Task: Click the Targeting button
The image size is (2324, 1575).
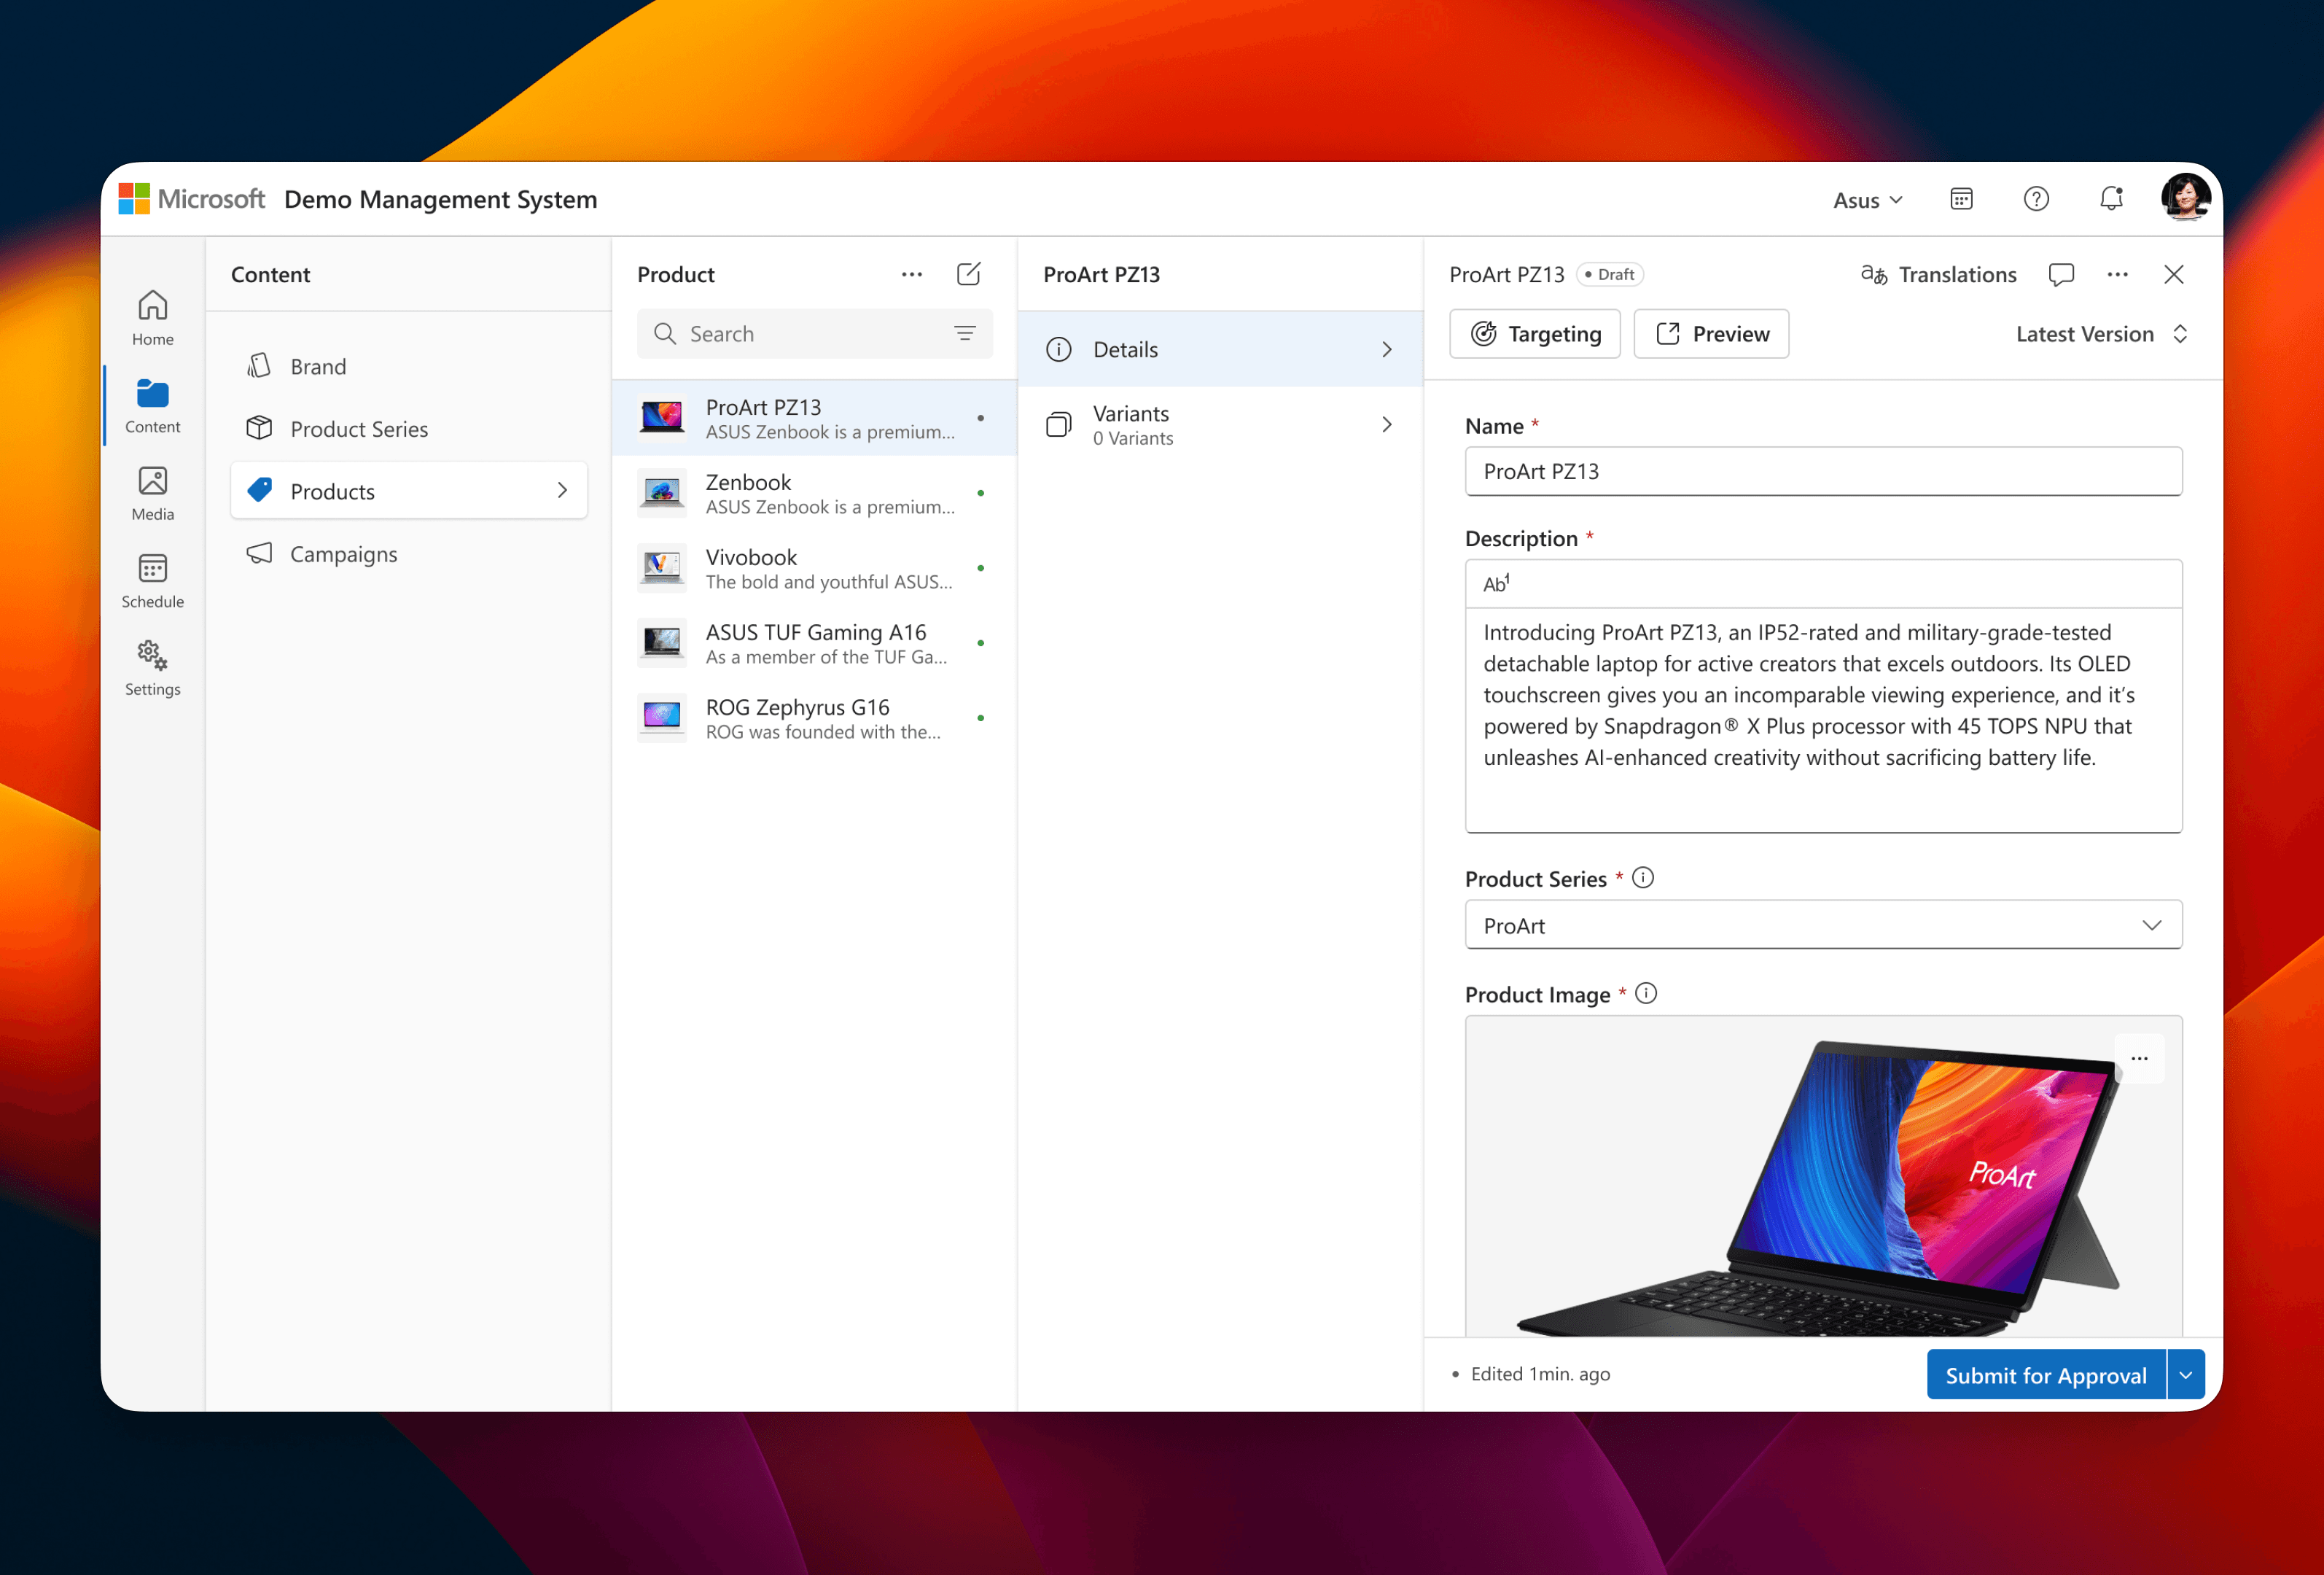Action: [x=1534, y=334]
